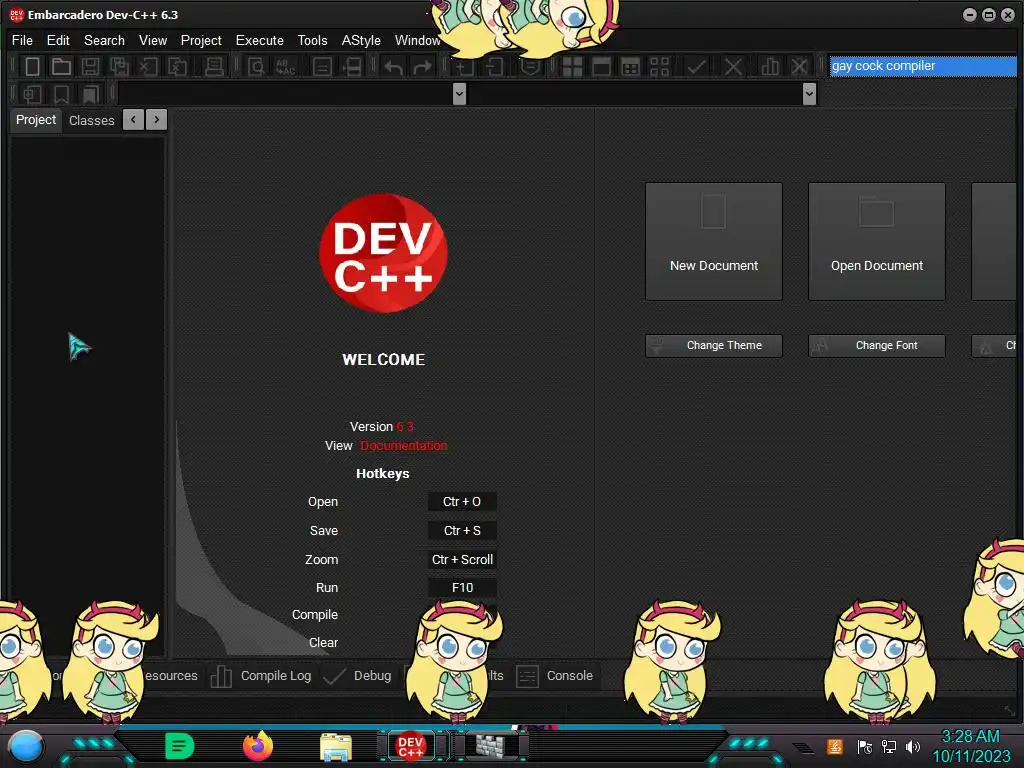Open the Tools menu

(x=313, y=40)
